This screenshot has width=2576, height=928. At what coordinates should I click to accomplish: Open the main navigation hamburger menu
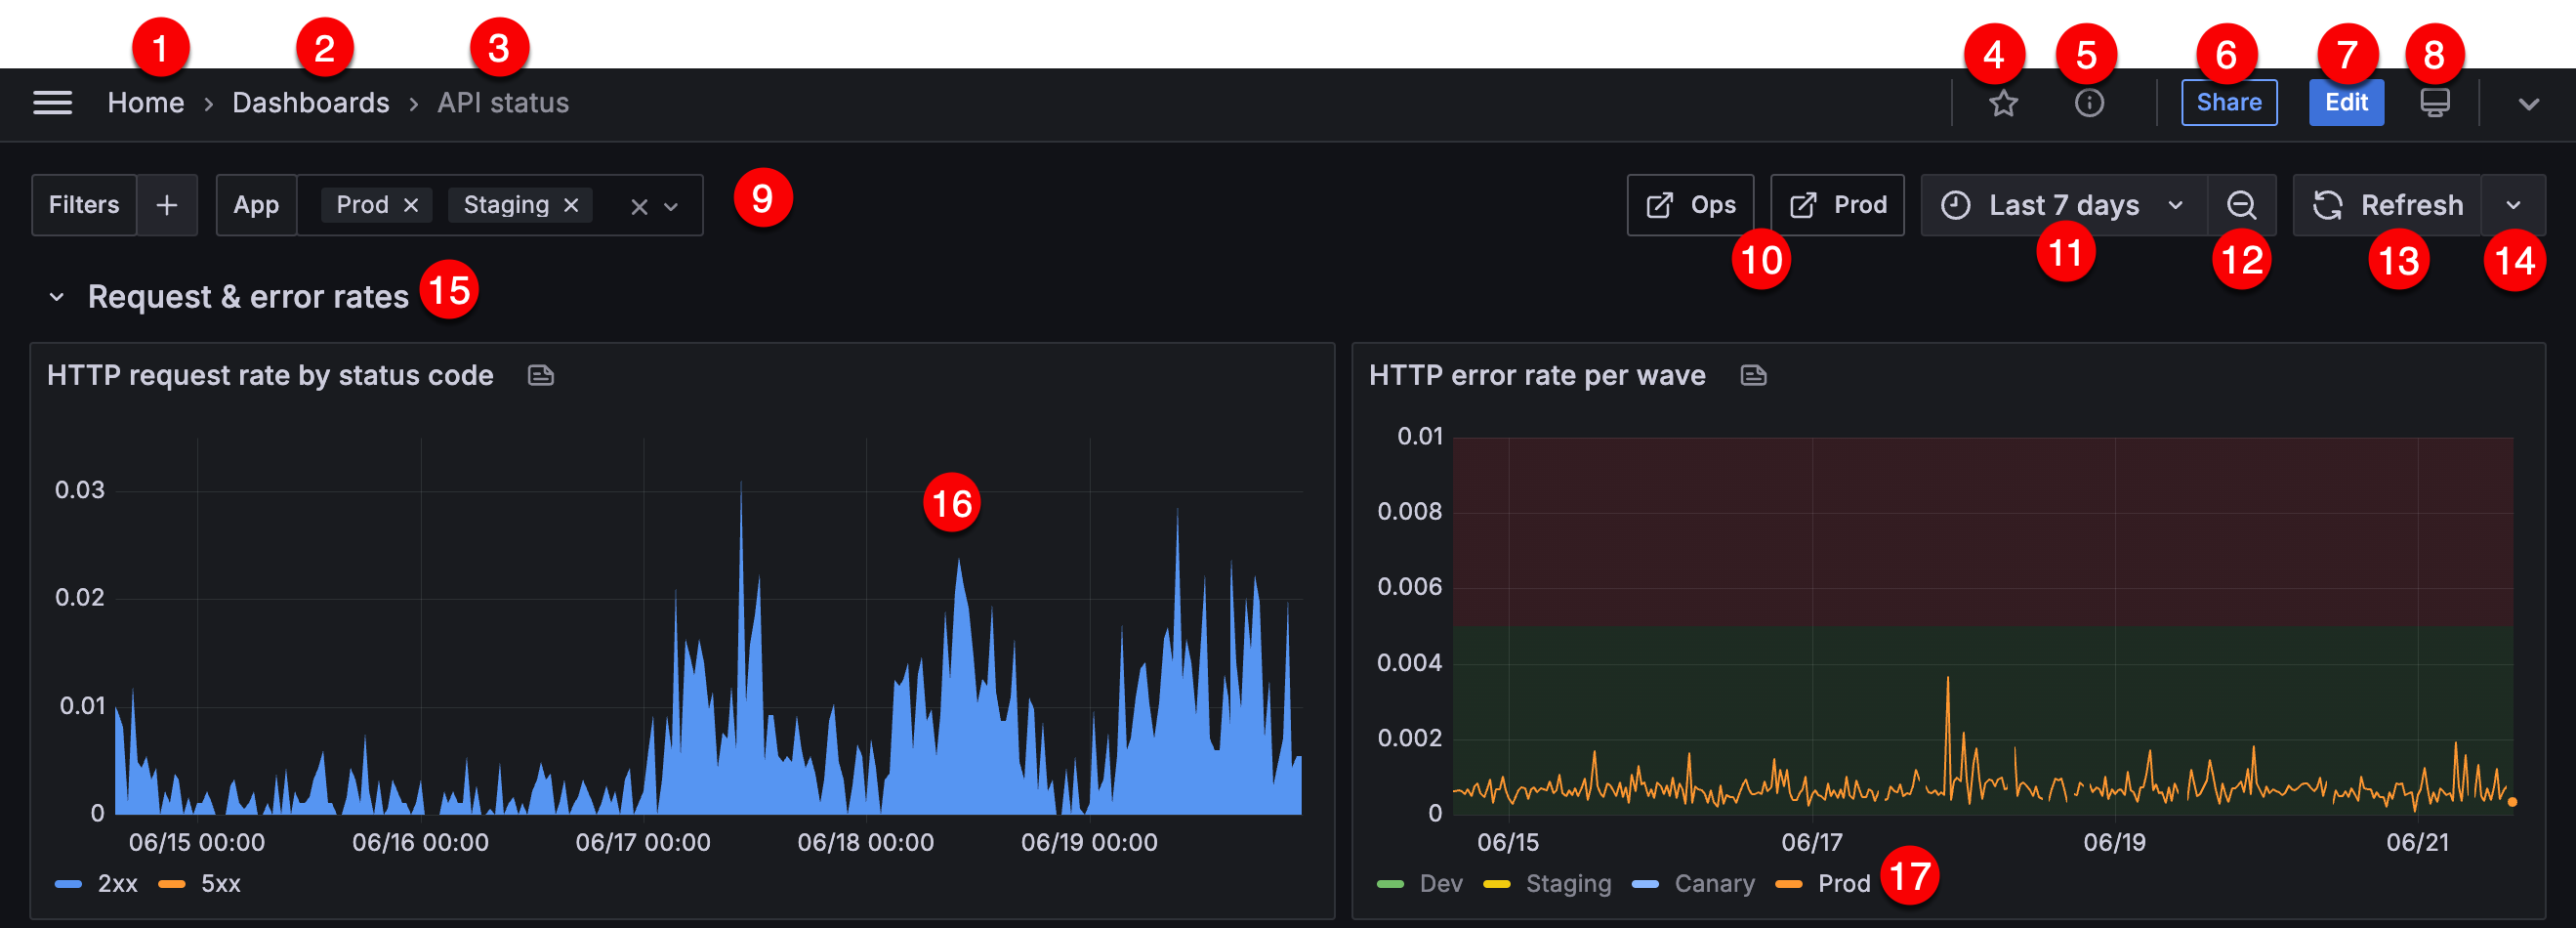point(52,102)
